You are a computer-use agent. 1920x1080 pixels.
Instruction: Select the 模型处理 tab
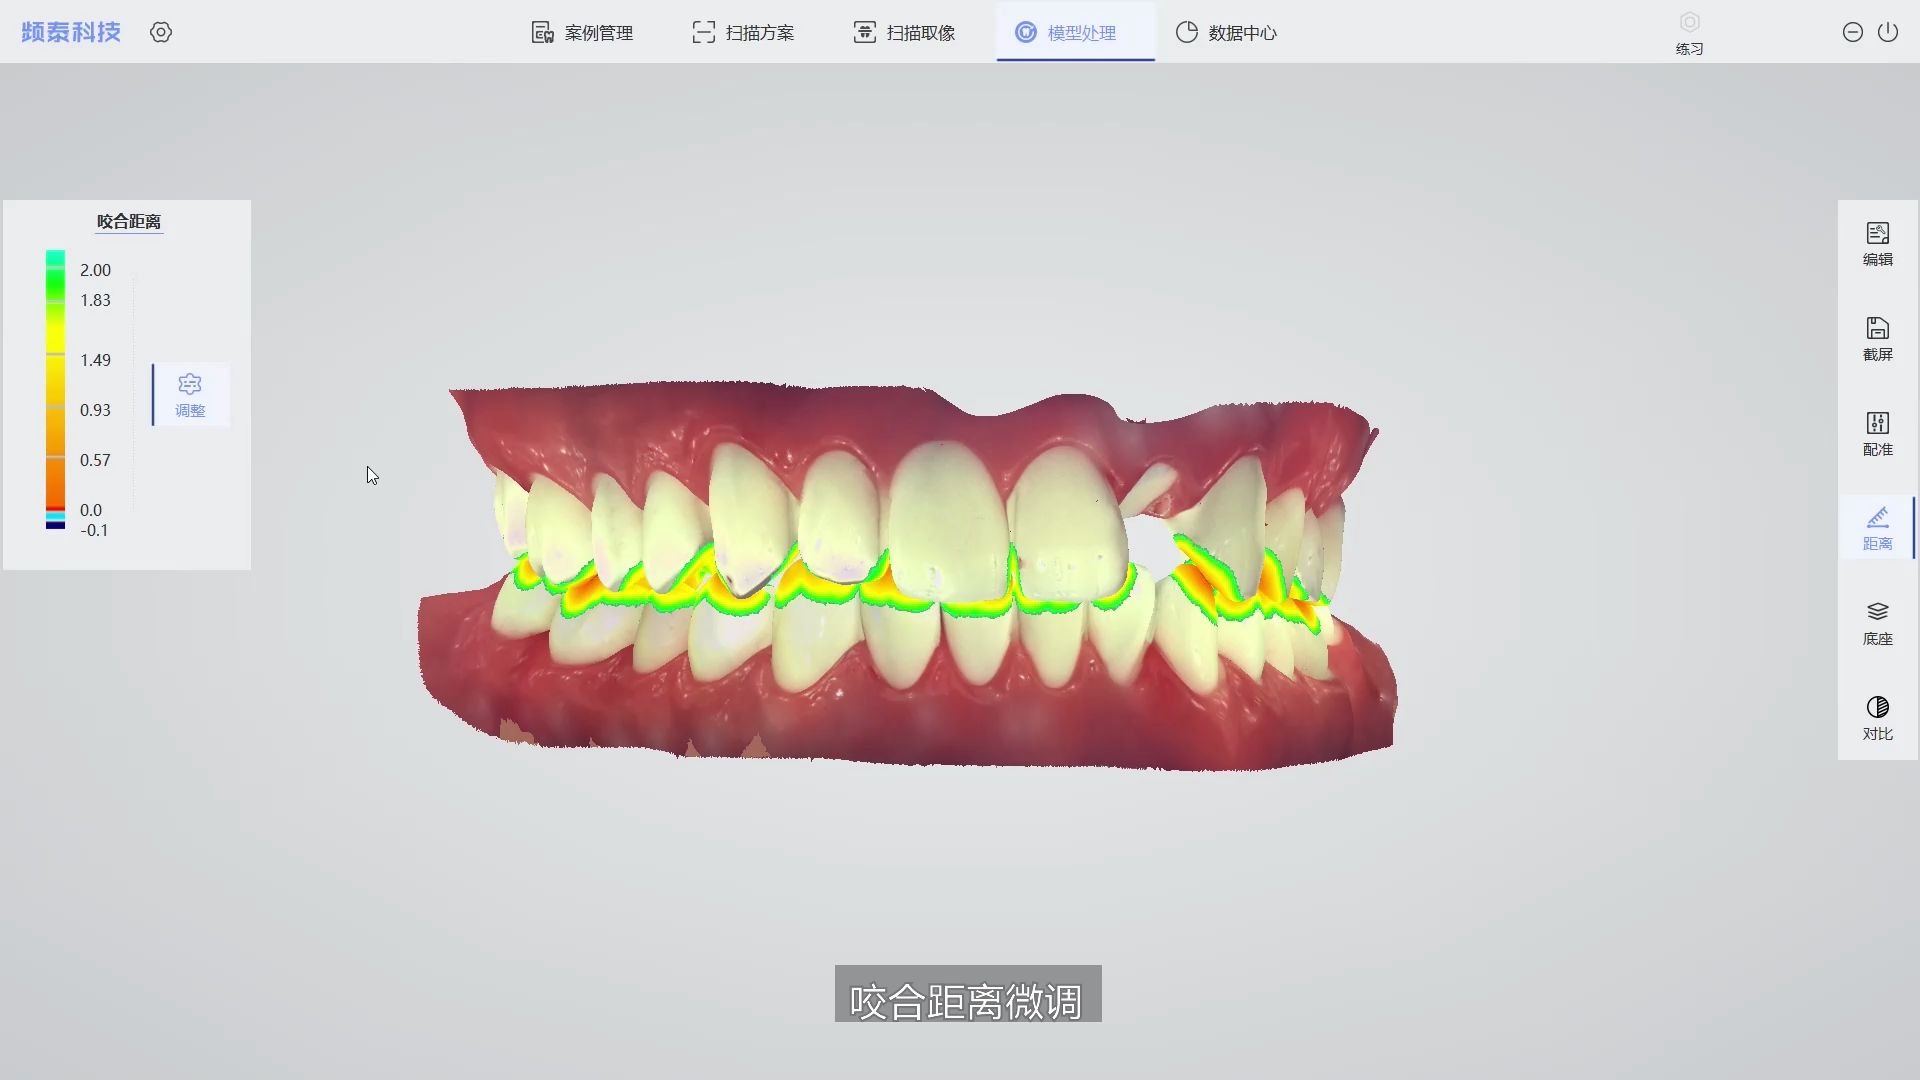coord(1075,32)
